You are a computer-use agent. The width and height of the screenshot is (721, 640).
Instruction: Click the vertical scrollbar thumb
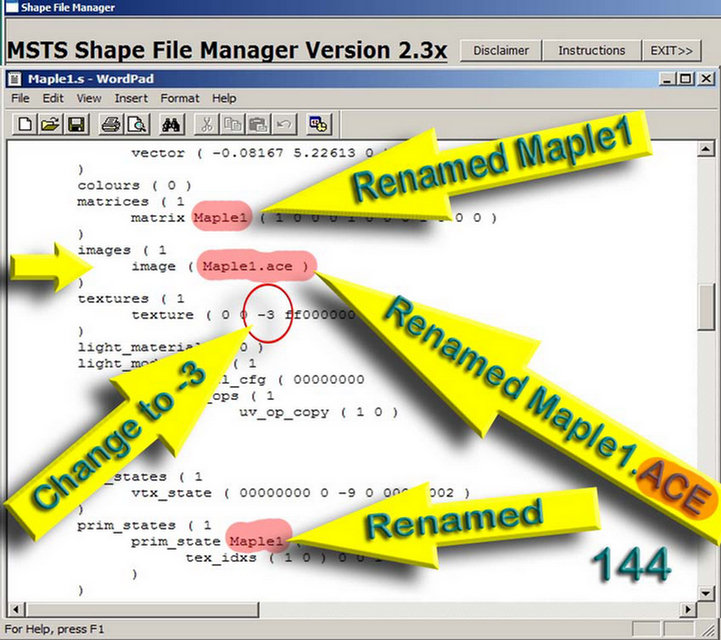[706, 307]
